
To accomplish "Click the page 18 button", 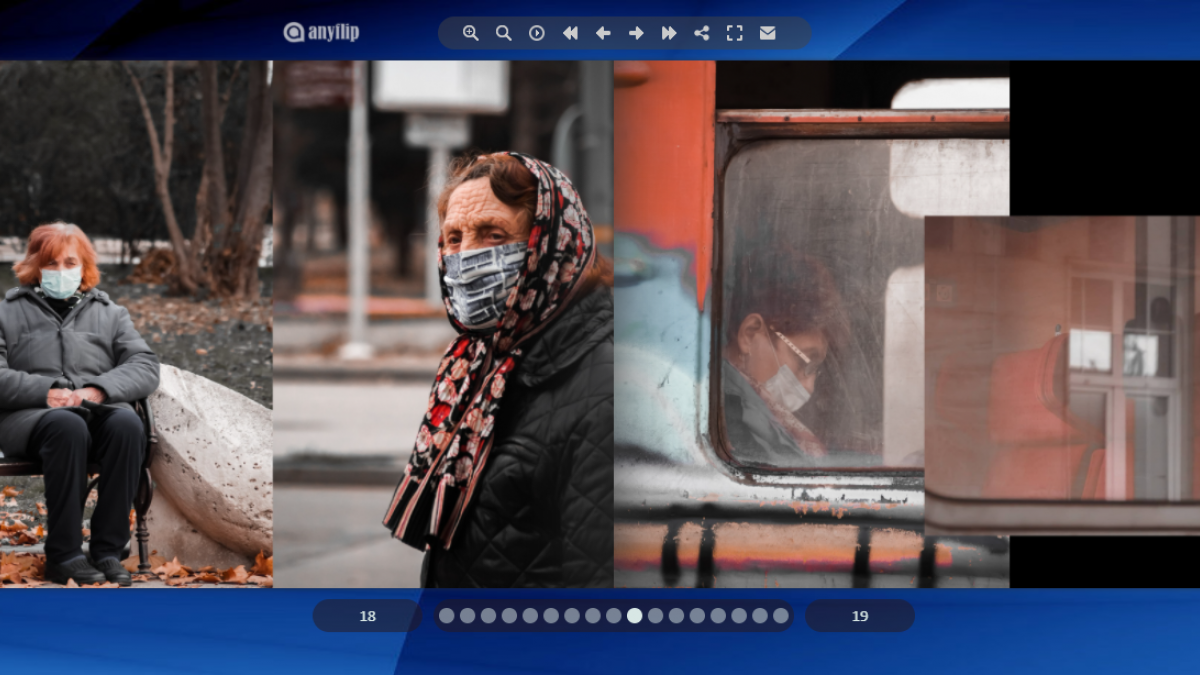I will [367, 616].
